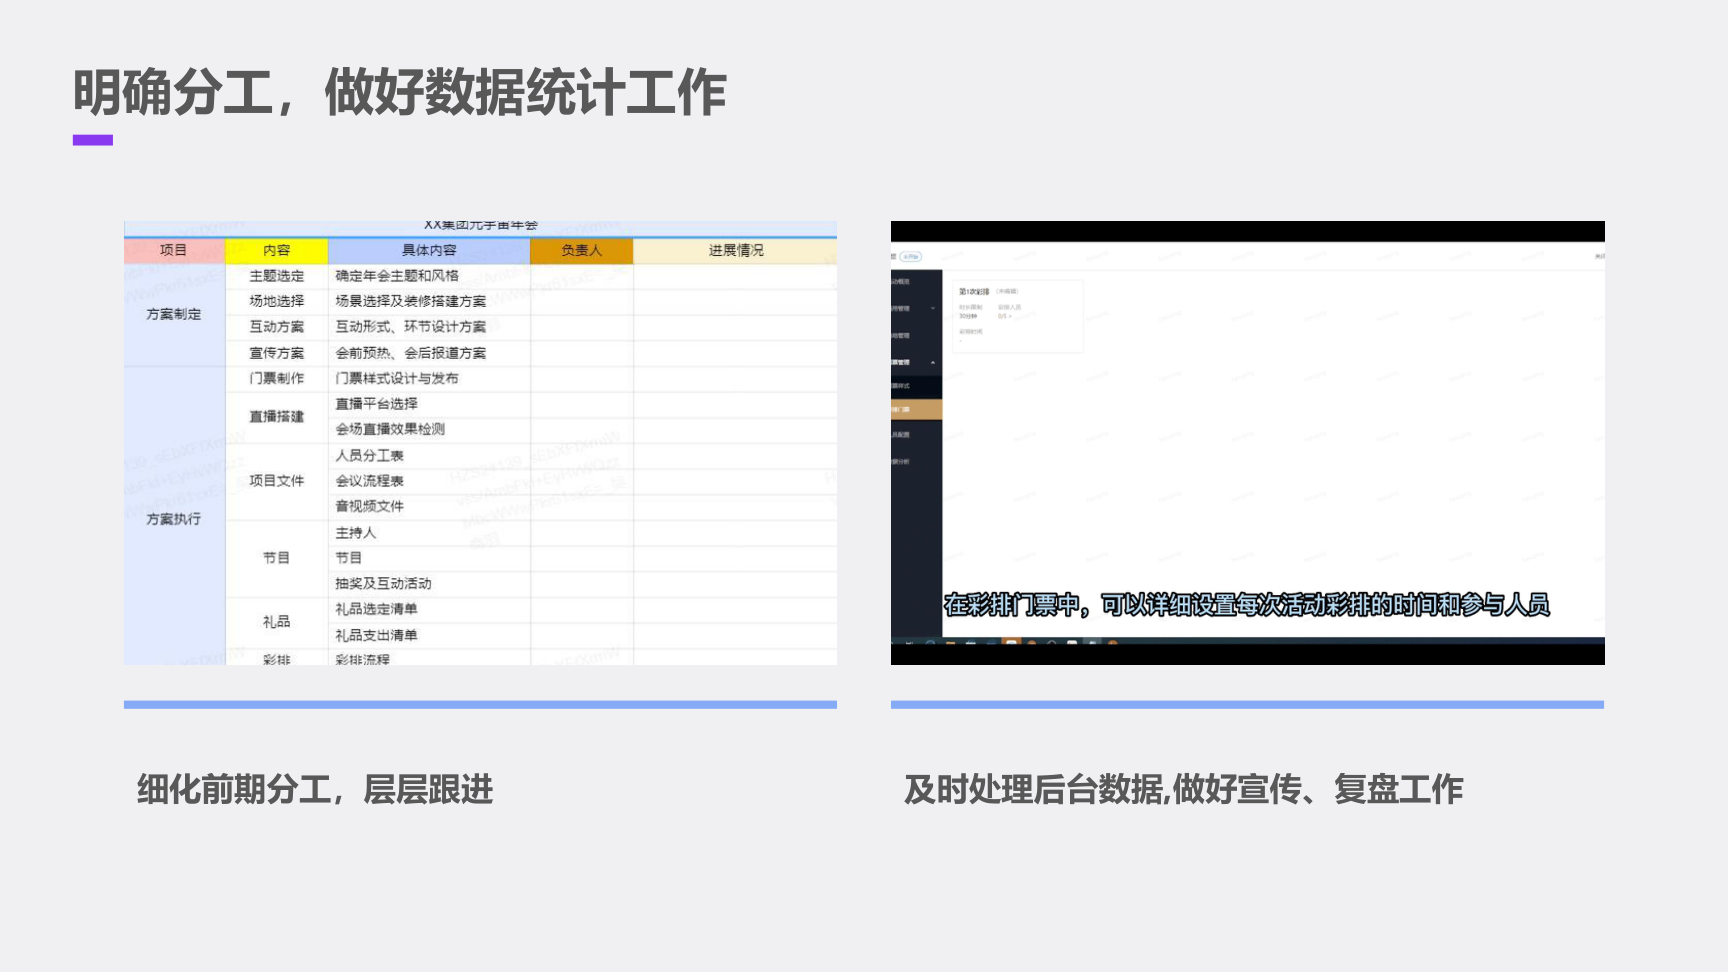Viewport: 1728px width, 972px height.
Task: Click the spreadsheet screenshot on the left
Action: [x=480, y=443]
